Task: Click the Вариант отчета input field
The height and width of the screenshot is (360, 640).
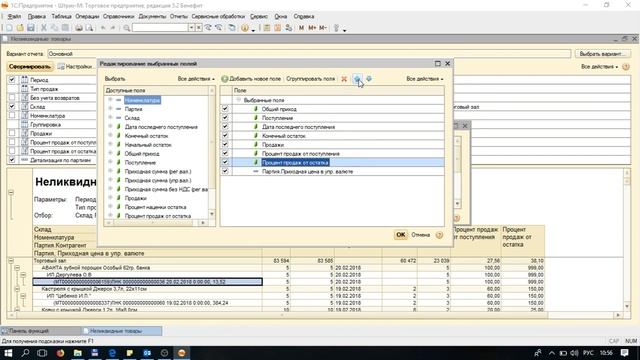Action: point(309,54)
